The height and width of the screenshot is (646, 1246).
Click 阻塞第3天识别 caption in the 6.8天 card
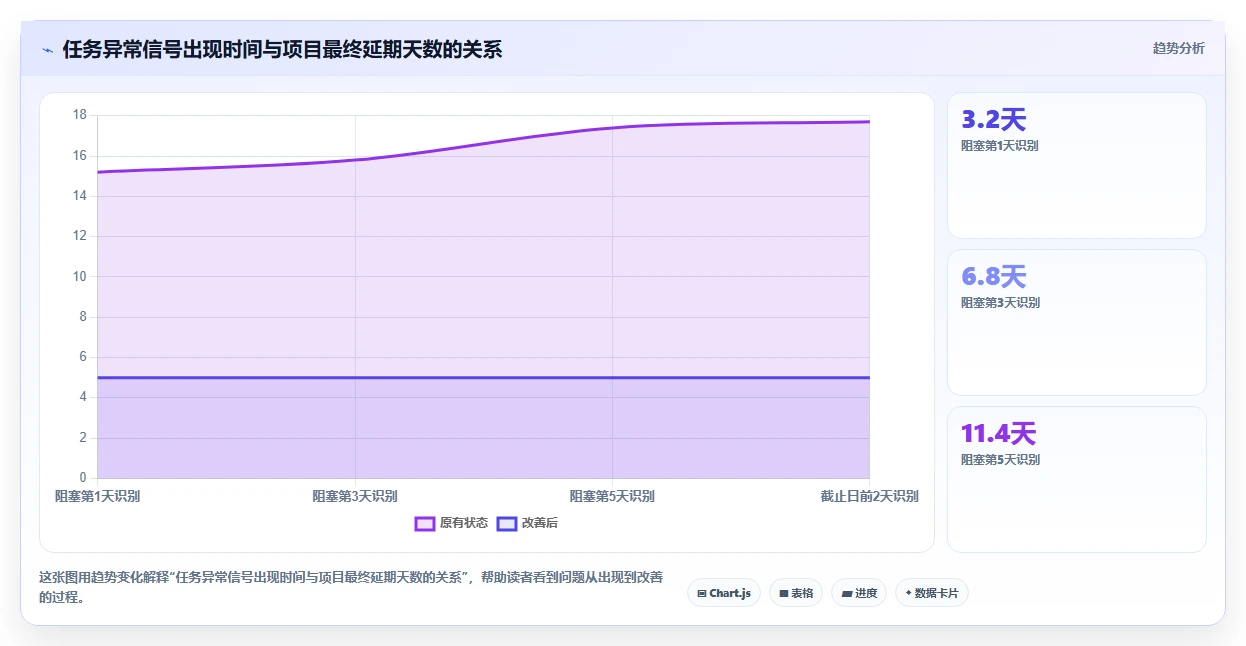[x=1000, y=302]
